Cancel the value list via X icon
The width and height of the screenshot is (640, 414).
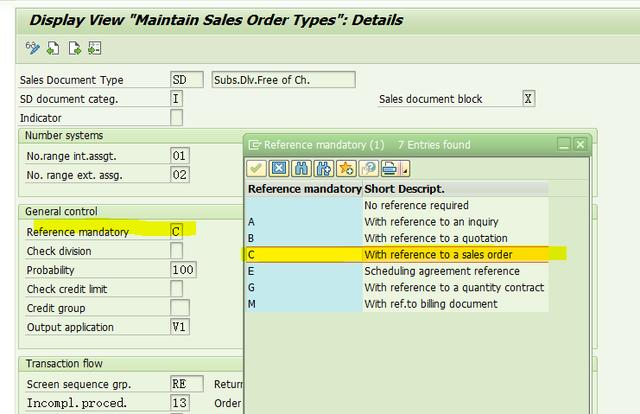(x=279, y=168)
